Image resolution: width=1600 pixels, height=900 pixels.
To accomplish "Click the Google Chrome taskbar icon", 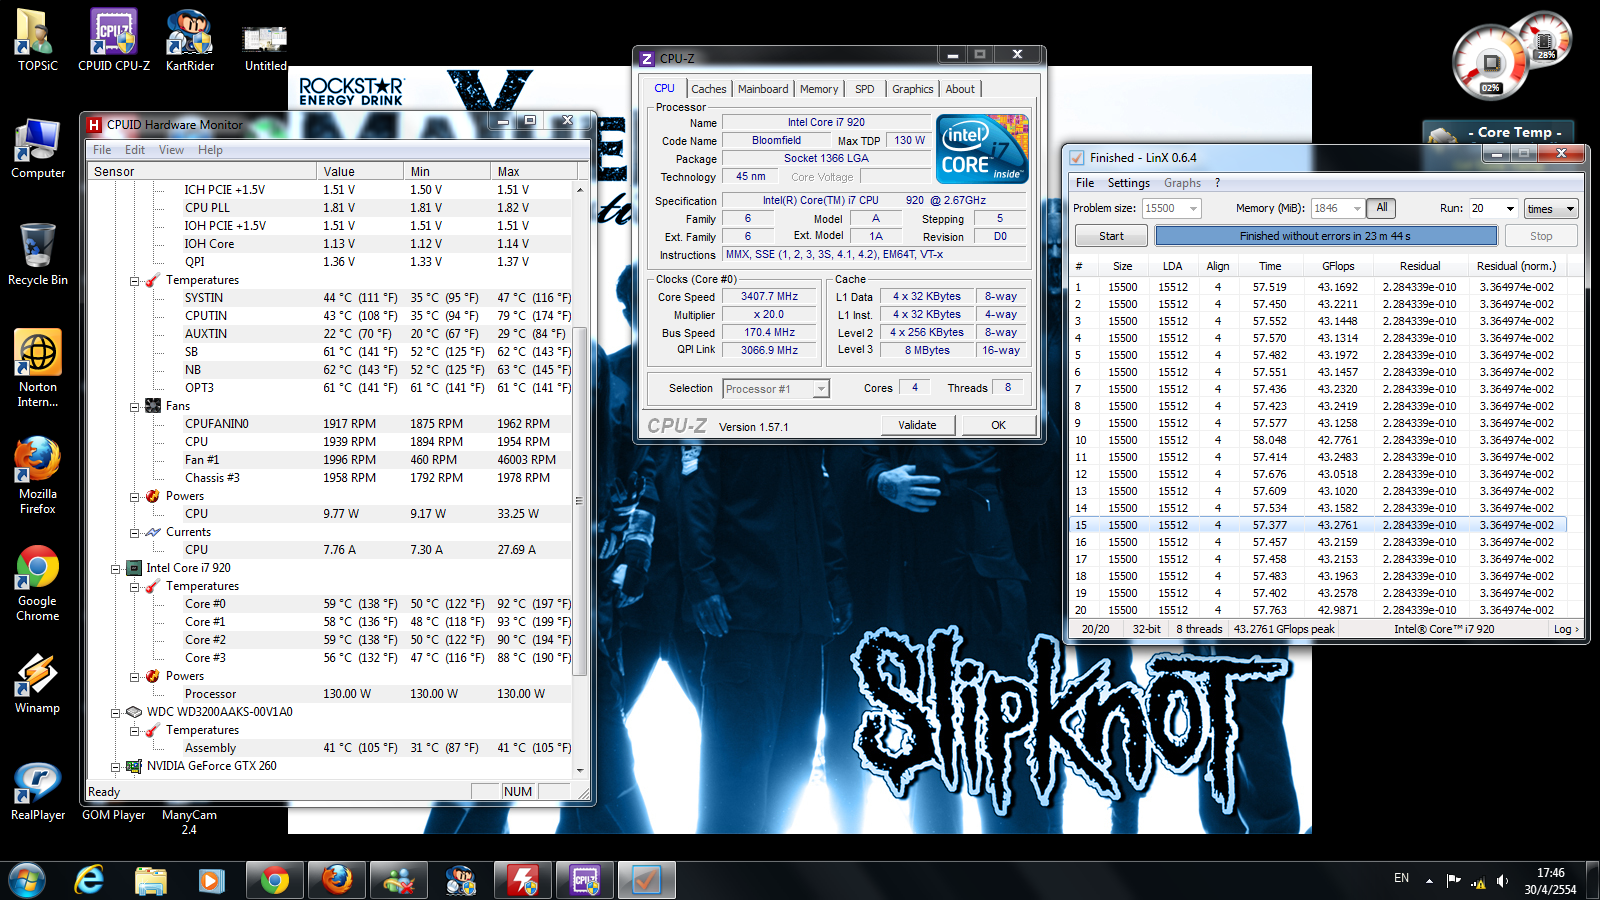I will click(x=274, y=880).
